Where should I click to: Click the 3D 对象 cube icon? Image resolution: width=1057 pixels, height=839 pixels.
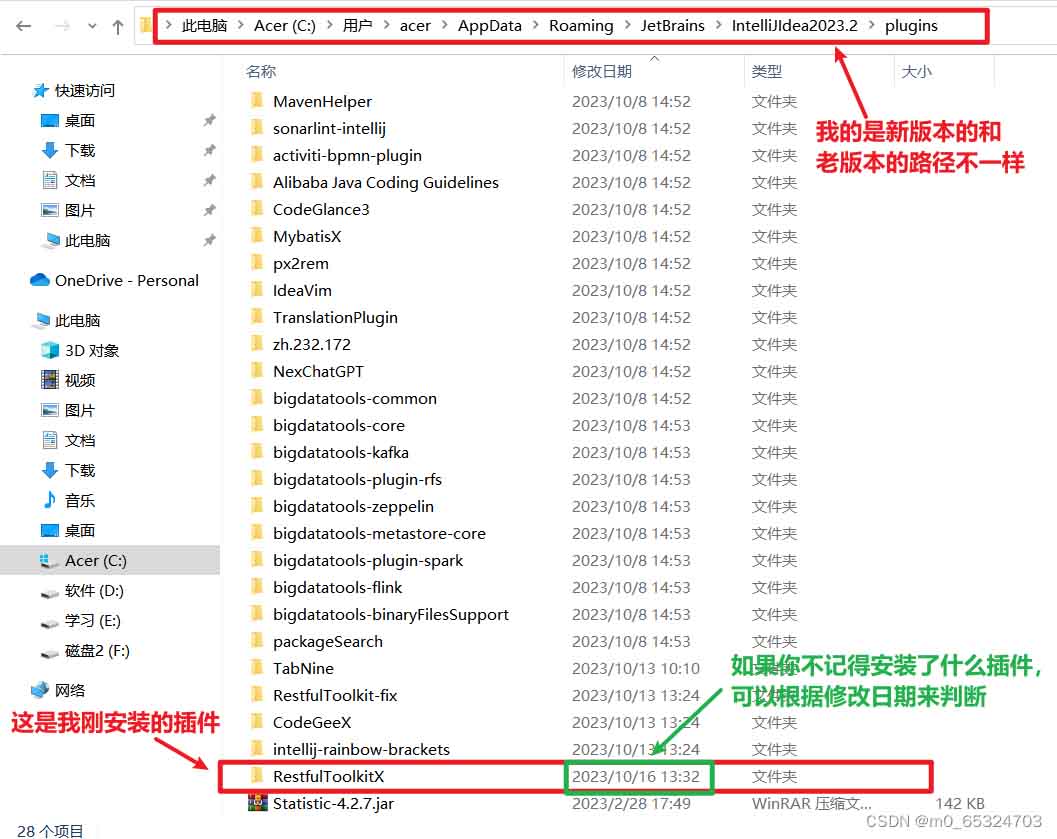pyautogui.click(x=50, y=350)
